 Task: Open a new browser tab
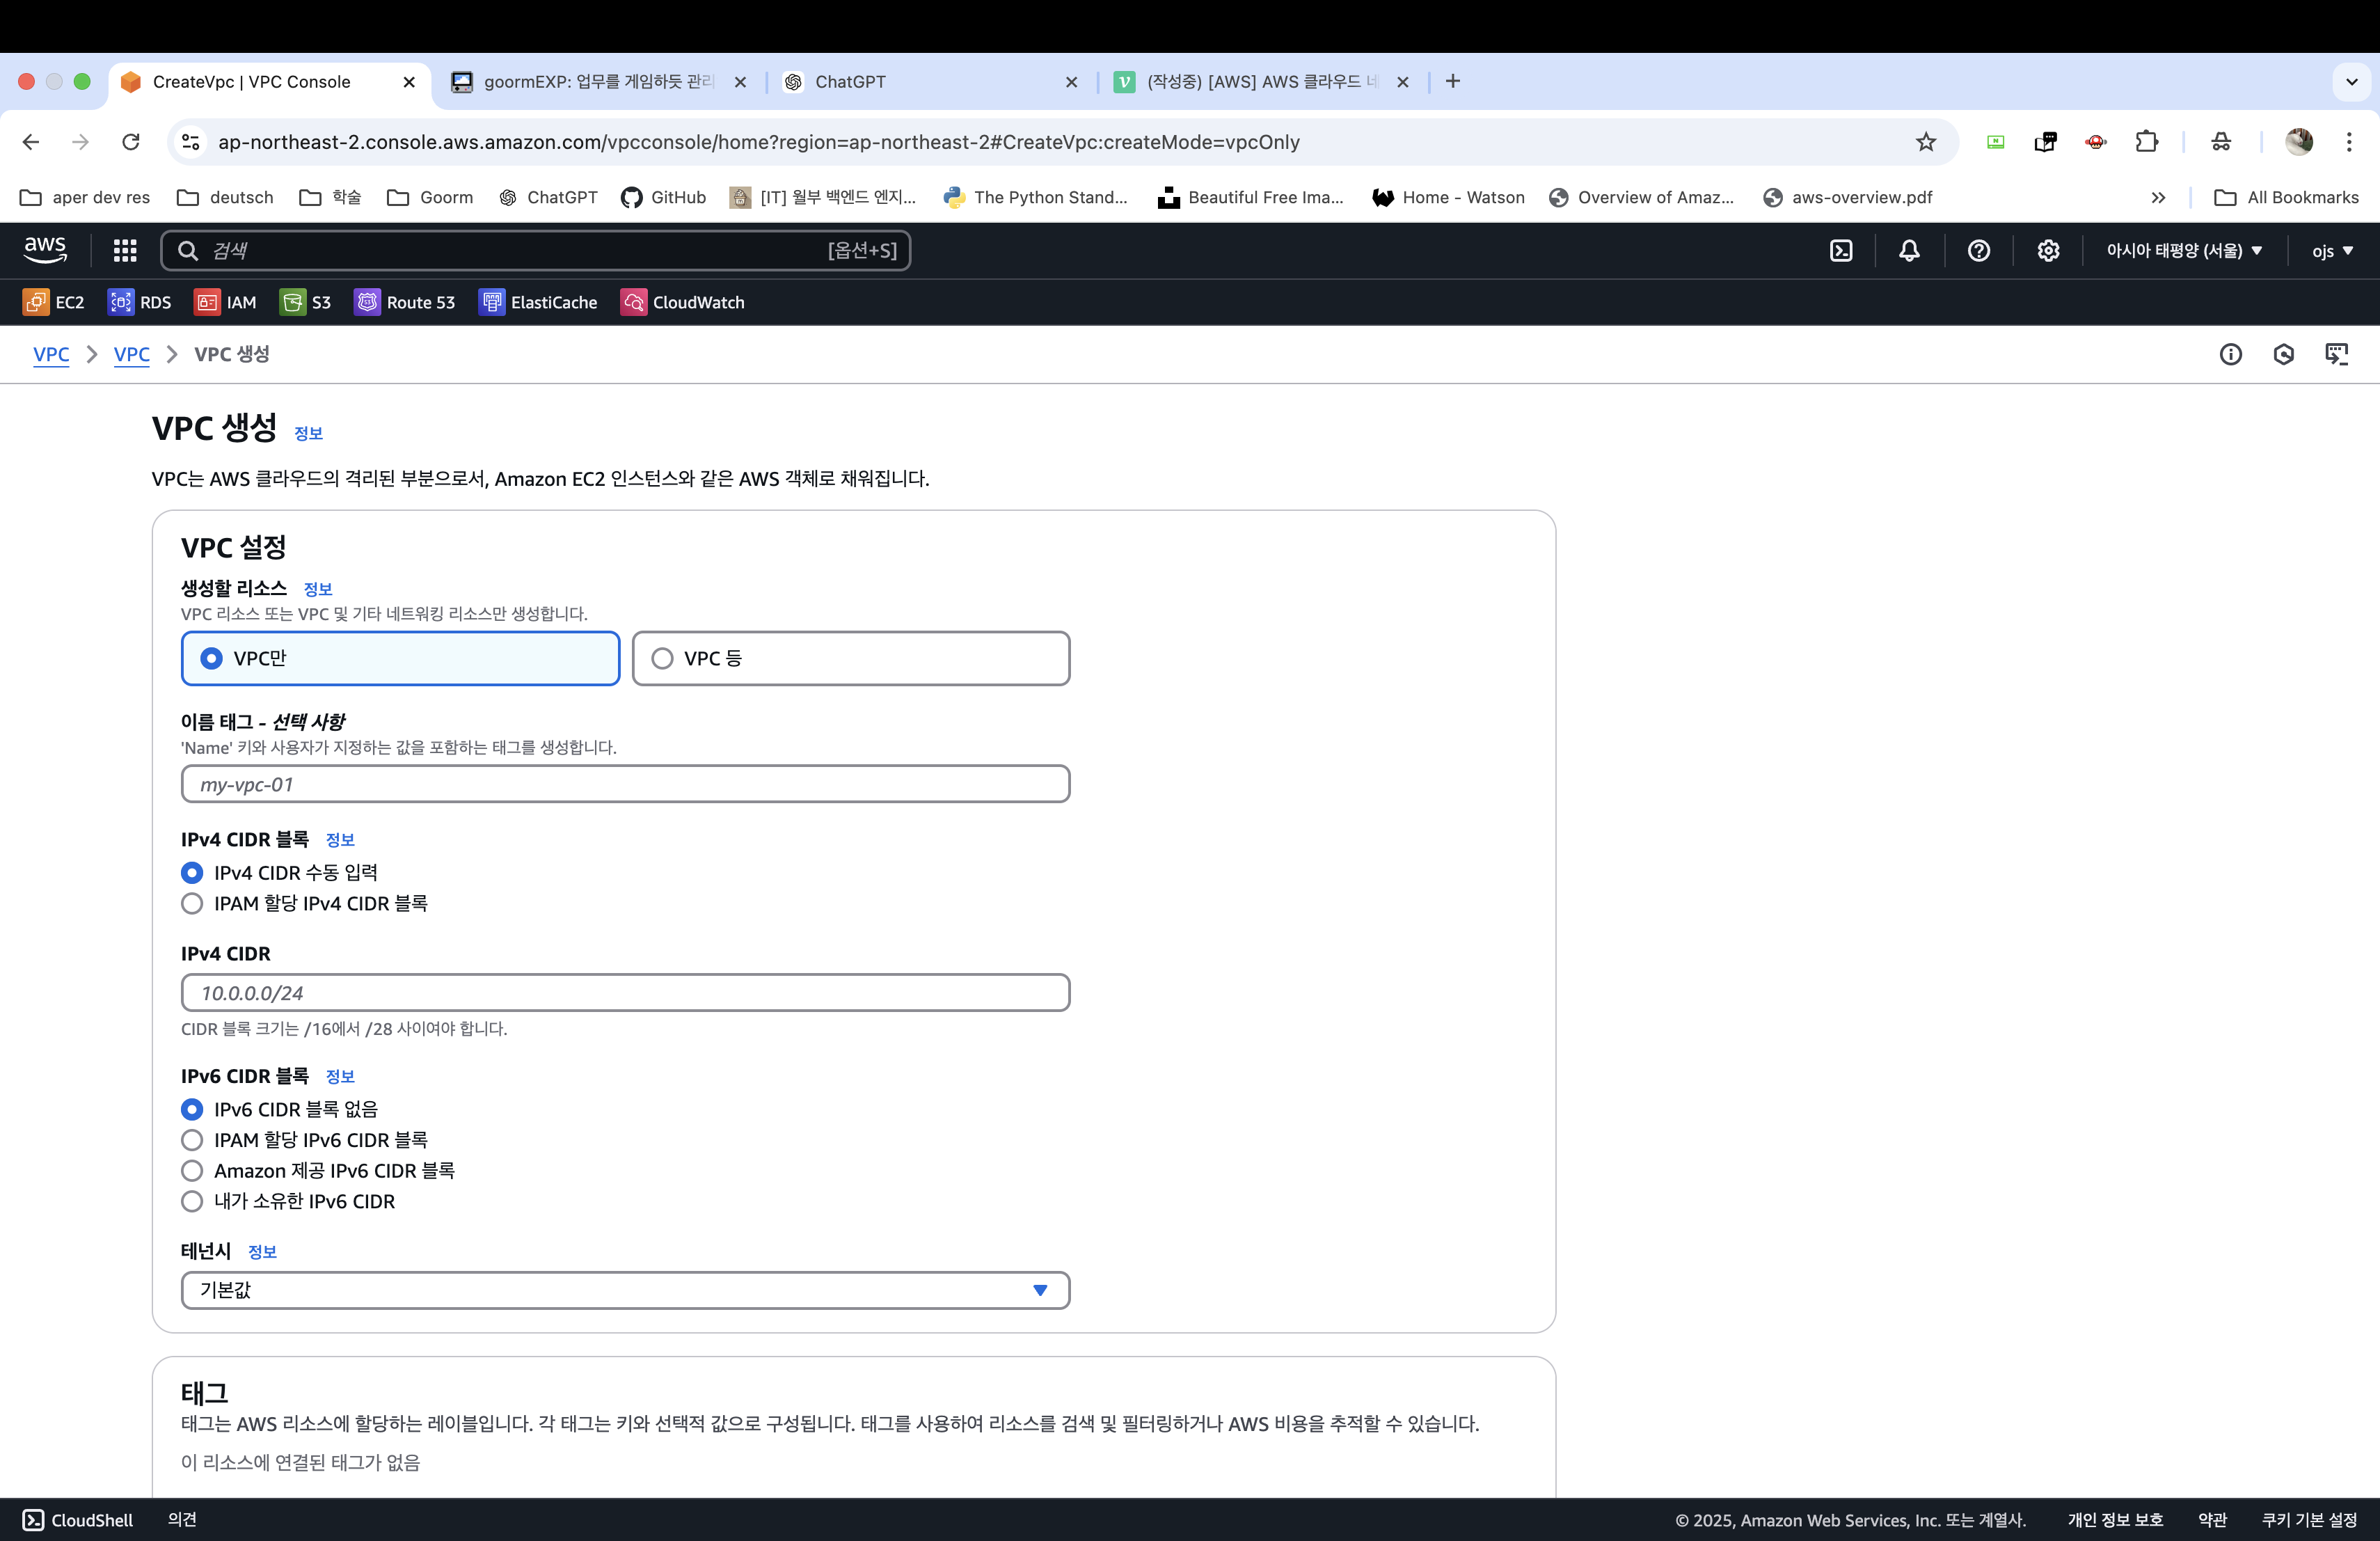(1452, 81)
